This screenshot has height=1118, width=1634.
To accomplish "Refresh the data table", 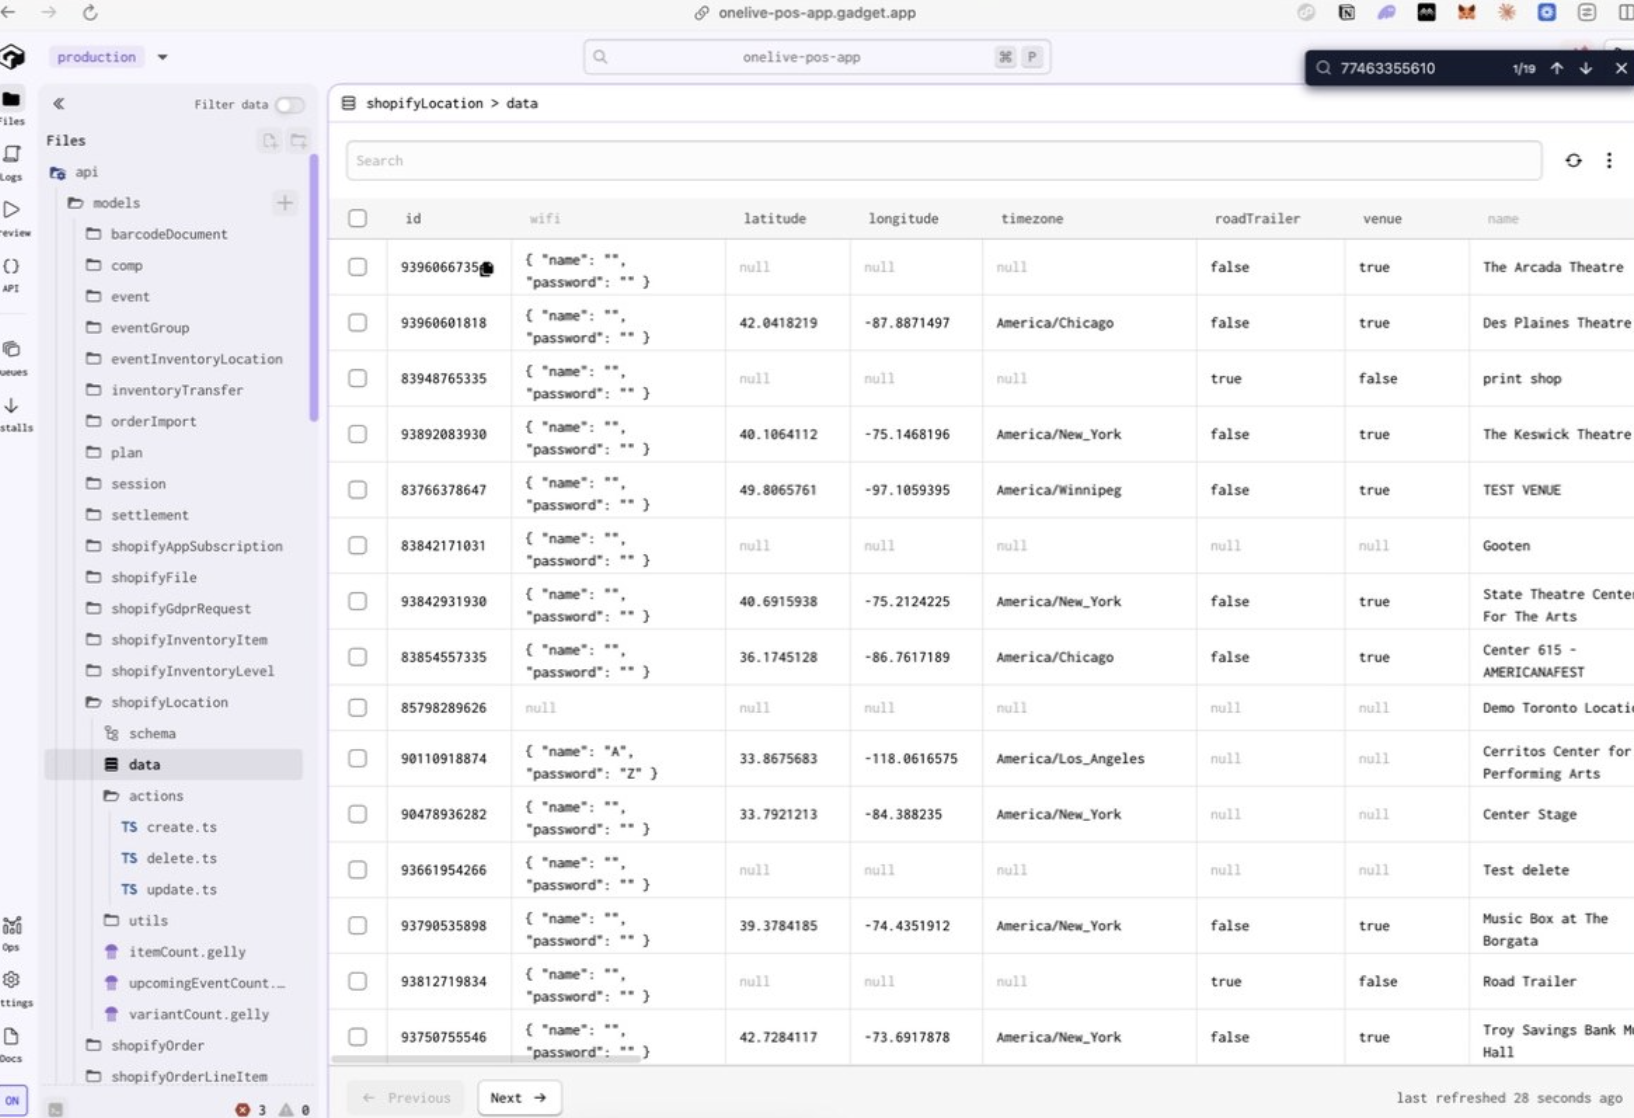I will 1573,160.
